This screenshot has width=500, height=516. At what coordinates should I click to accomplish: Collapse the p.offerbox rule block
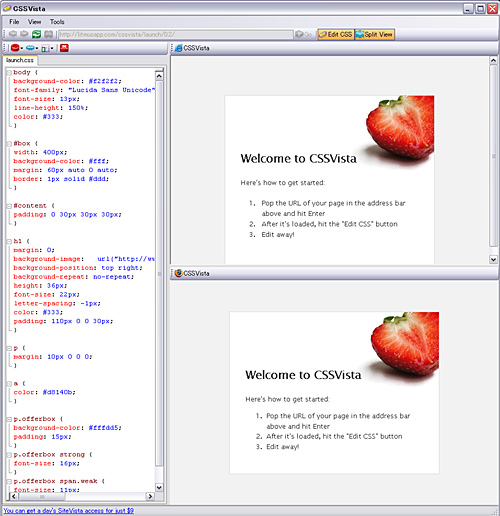point(9,419)
